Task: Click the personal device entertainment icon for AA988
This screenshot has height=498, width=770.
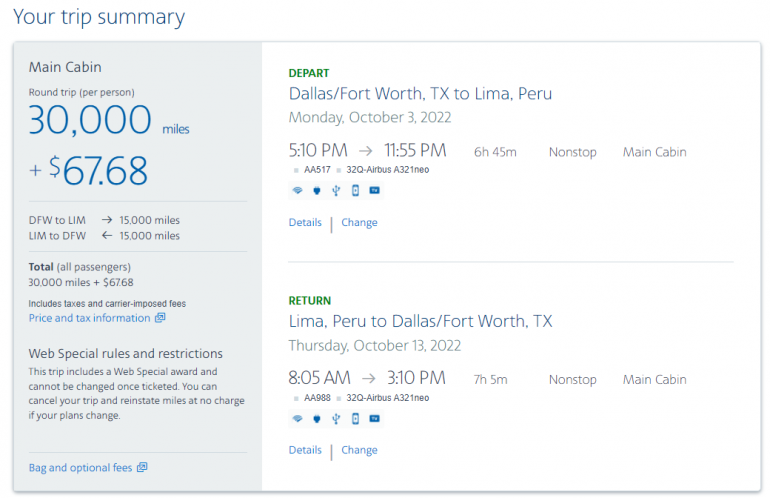Action: coord(354,418)
